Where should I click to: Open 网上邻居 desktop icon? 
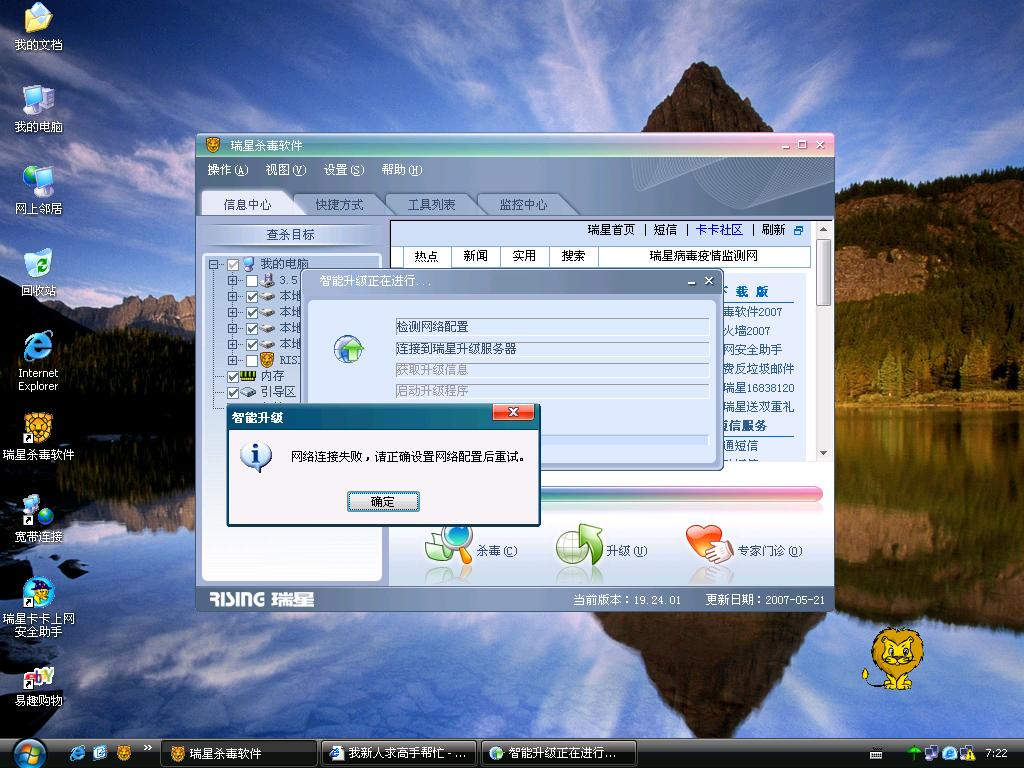pyautogui.click(x=39, y=191)
